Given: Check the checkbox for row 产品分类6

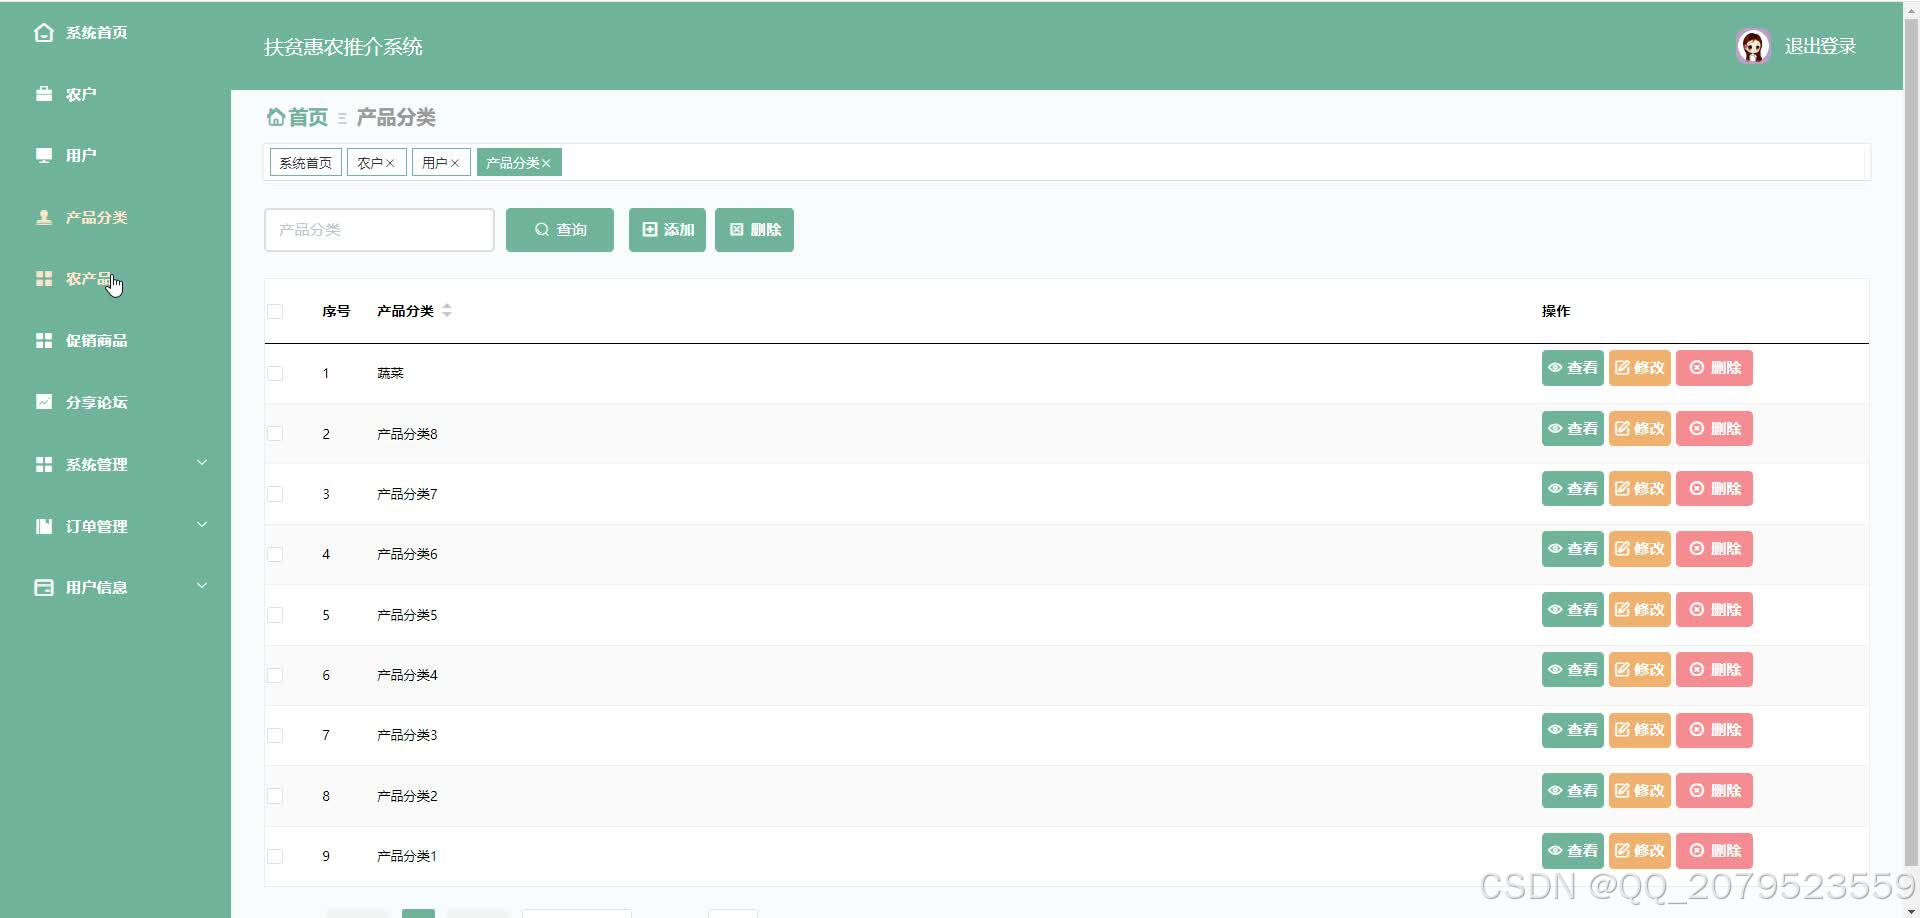Looking at the screenshot, I should 275,554.
